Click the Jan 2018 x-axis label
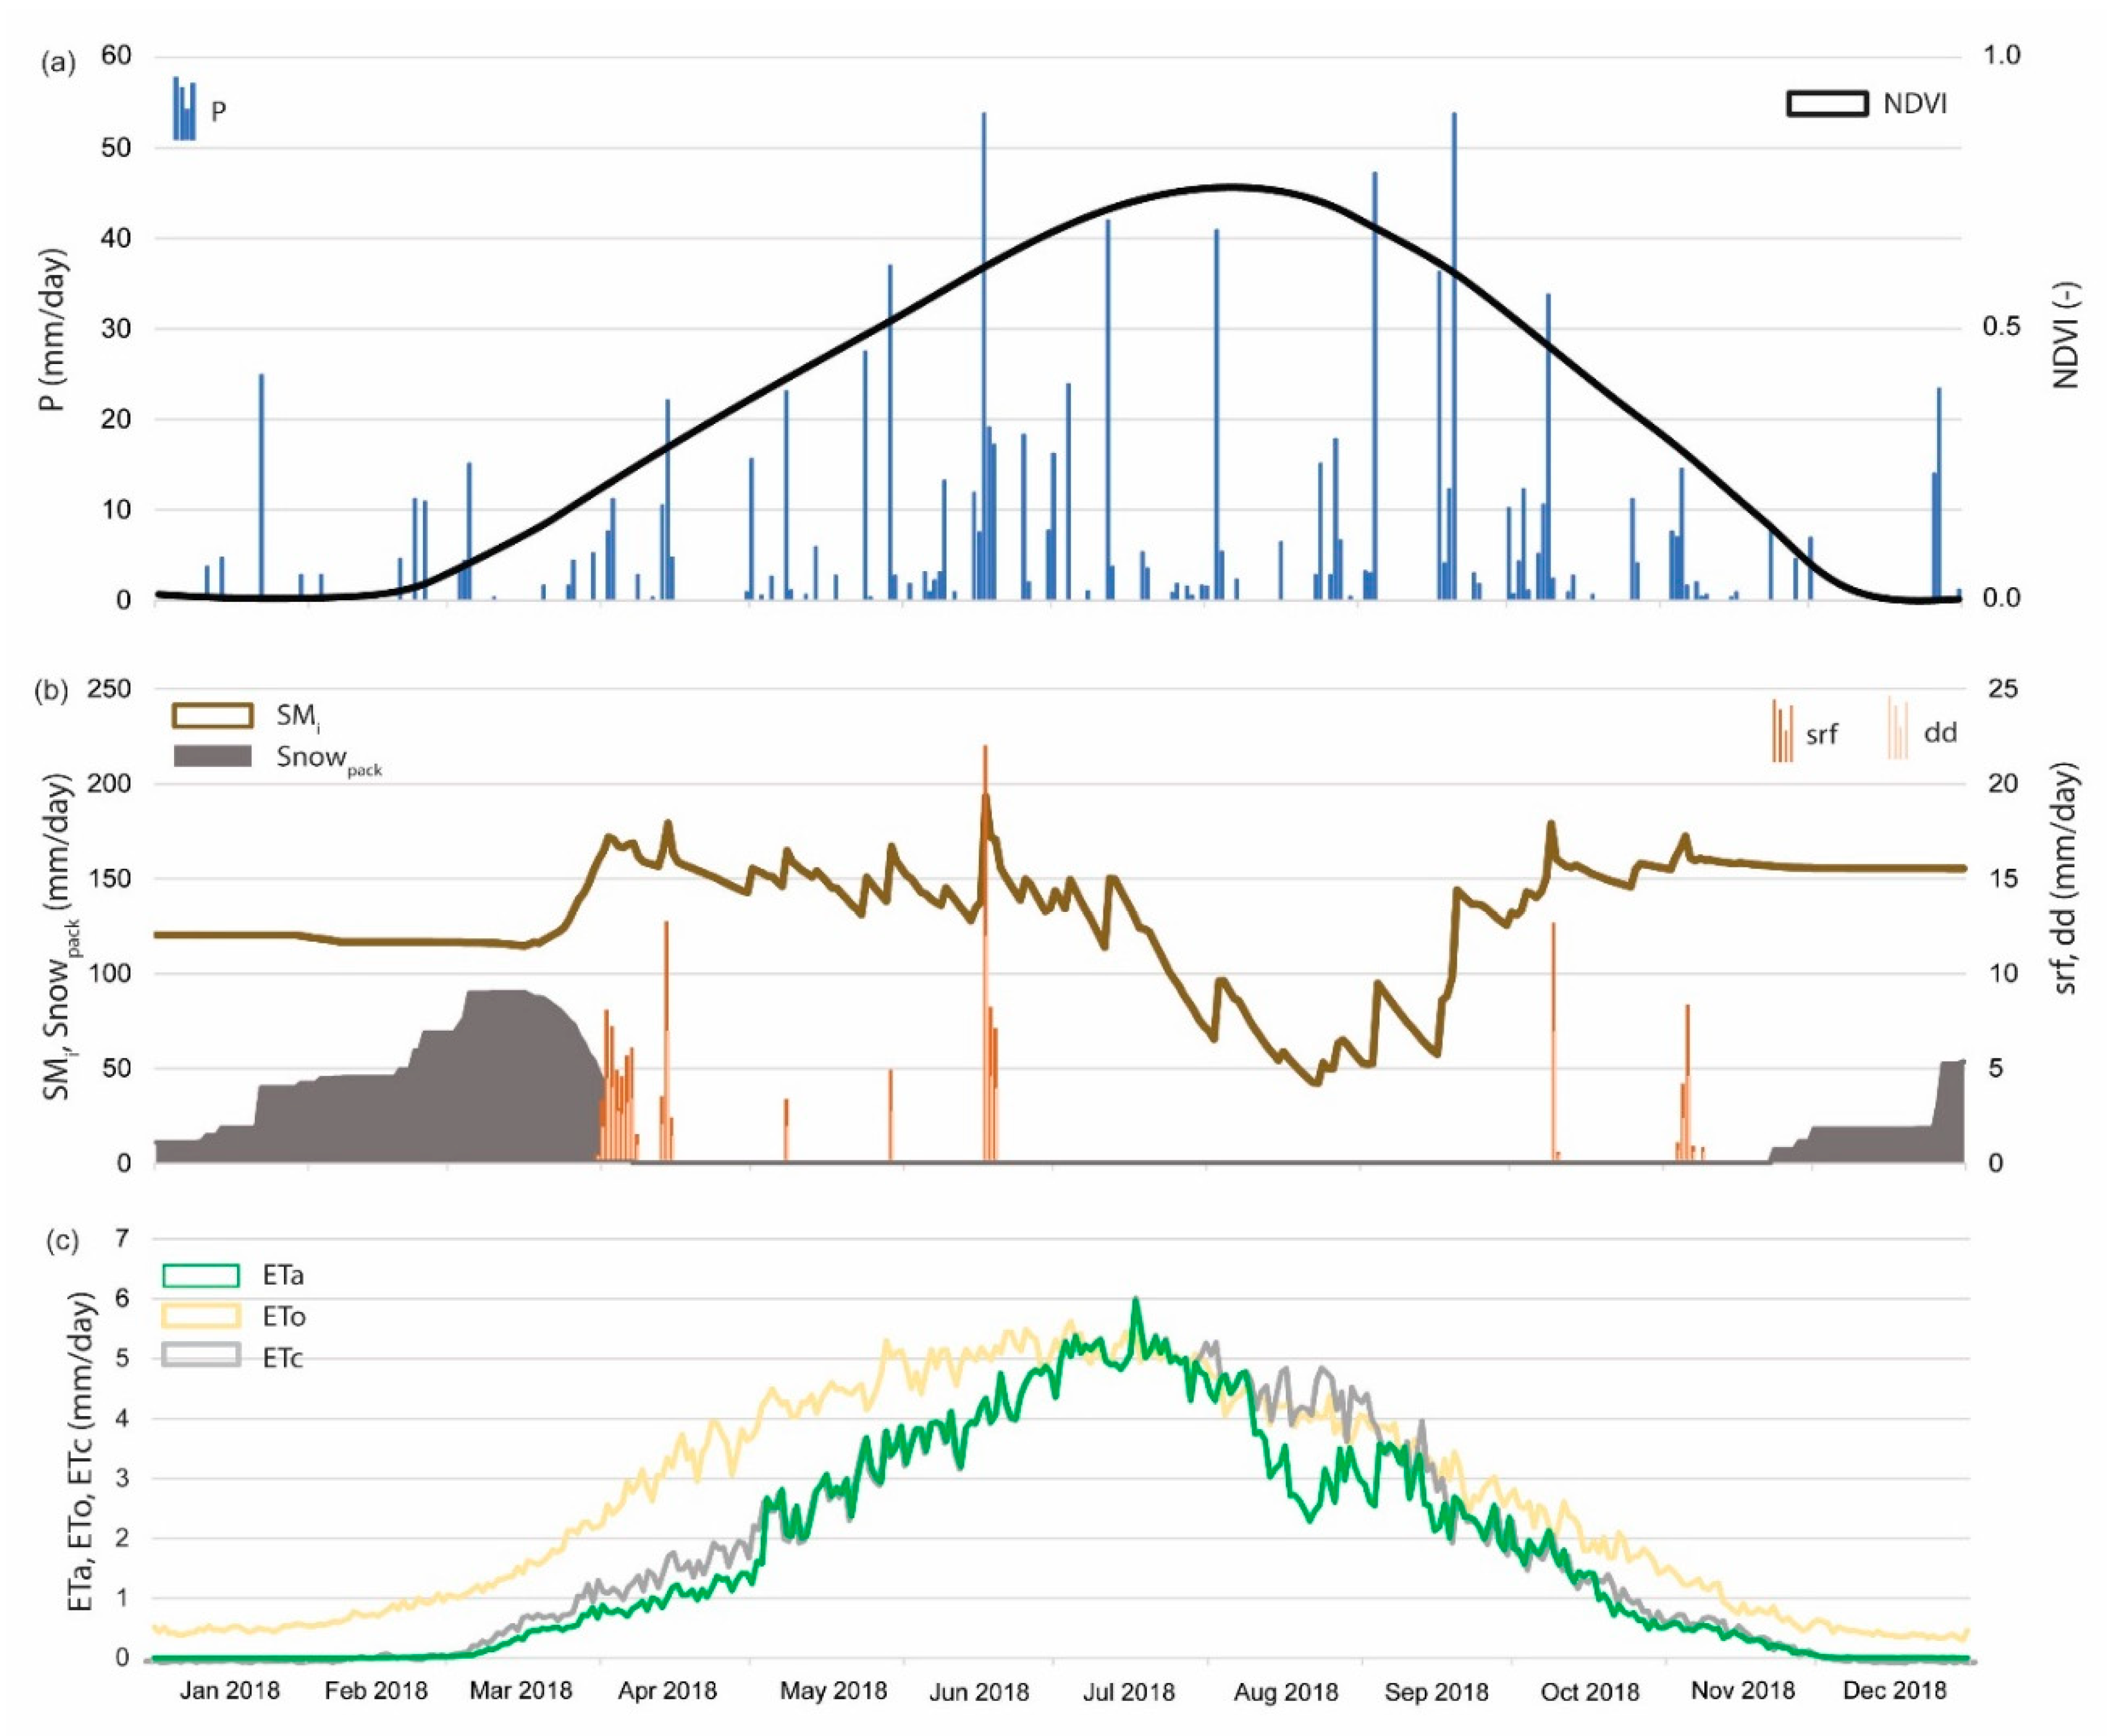 click(x=229, y=1691)
